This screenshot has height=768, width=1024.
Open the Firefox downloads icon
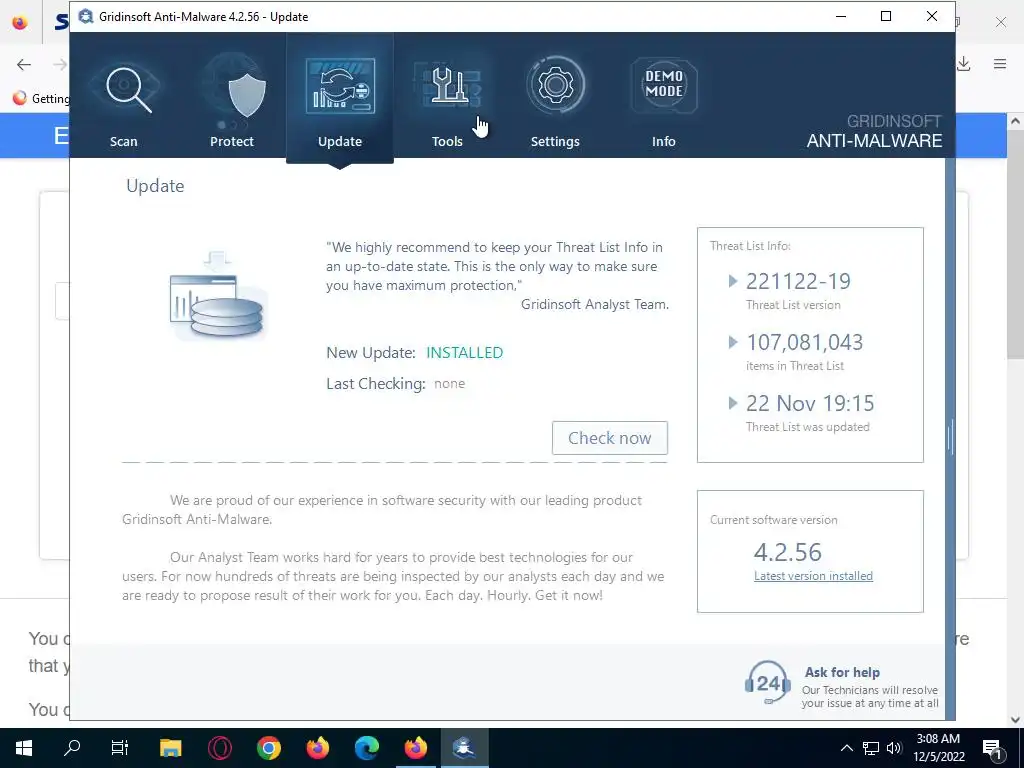click(963, 64)
